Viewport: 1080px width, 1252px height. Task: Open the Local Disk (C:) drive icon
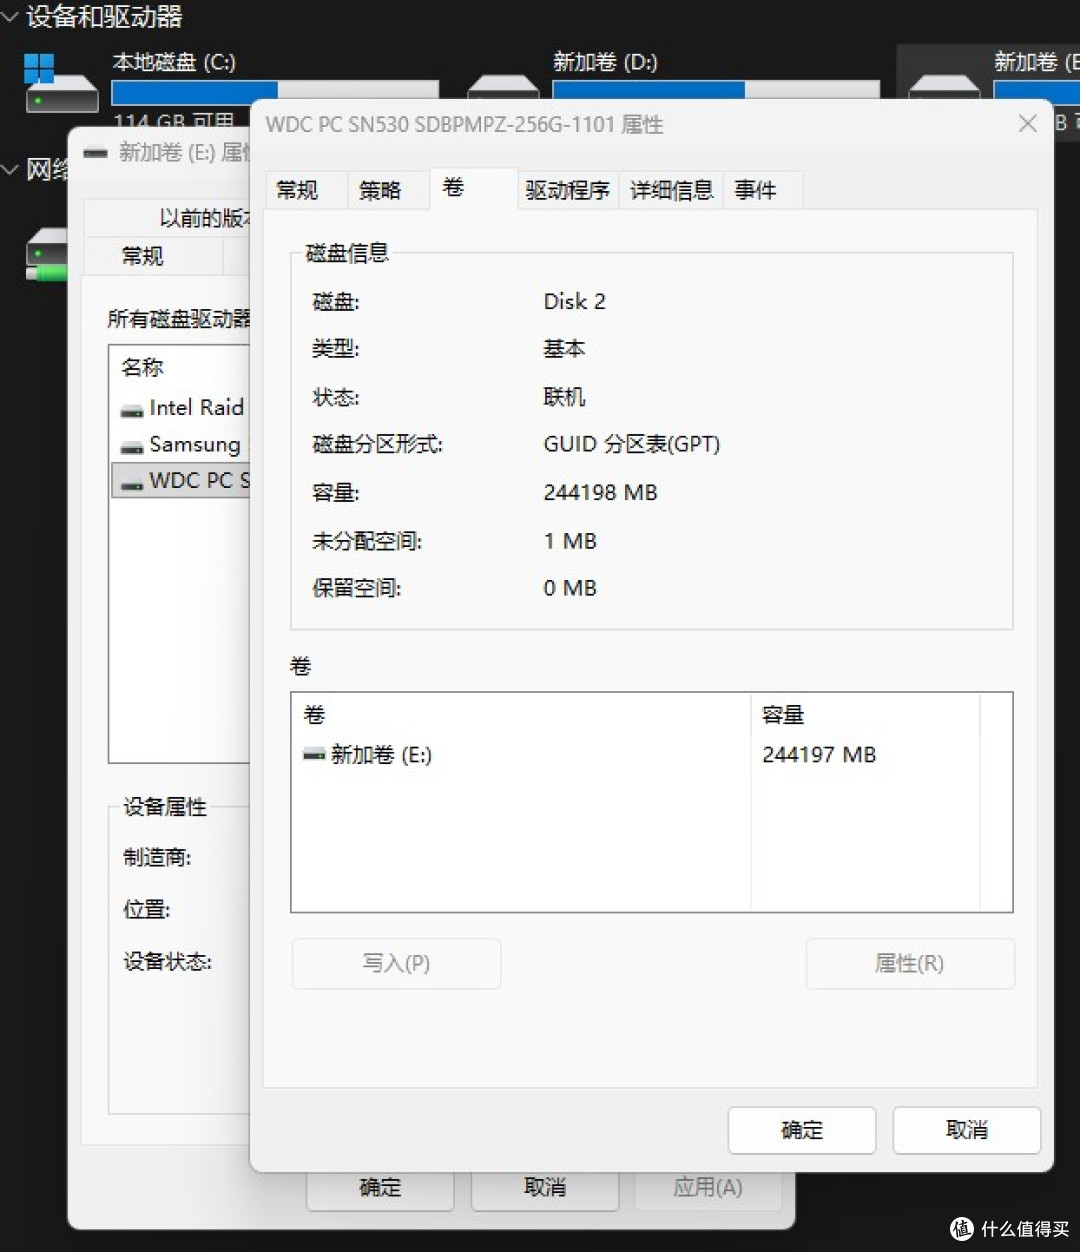point(60,84)
